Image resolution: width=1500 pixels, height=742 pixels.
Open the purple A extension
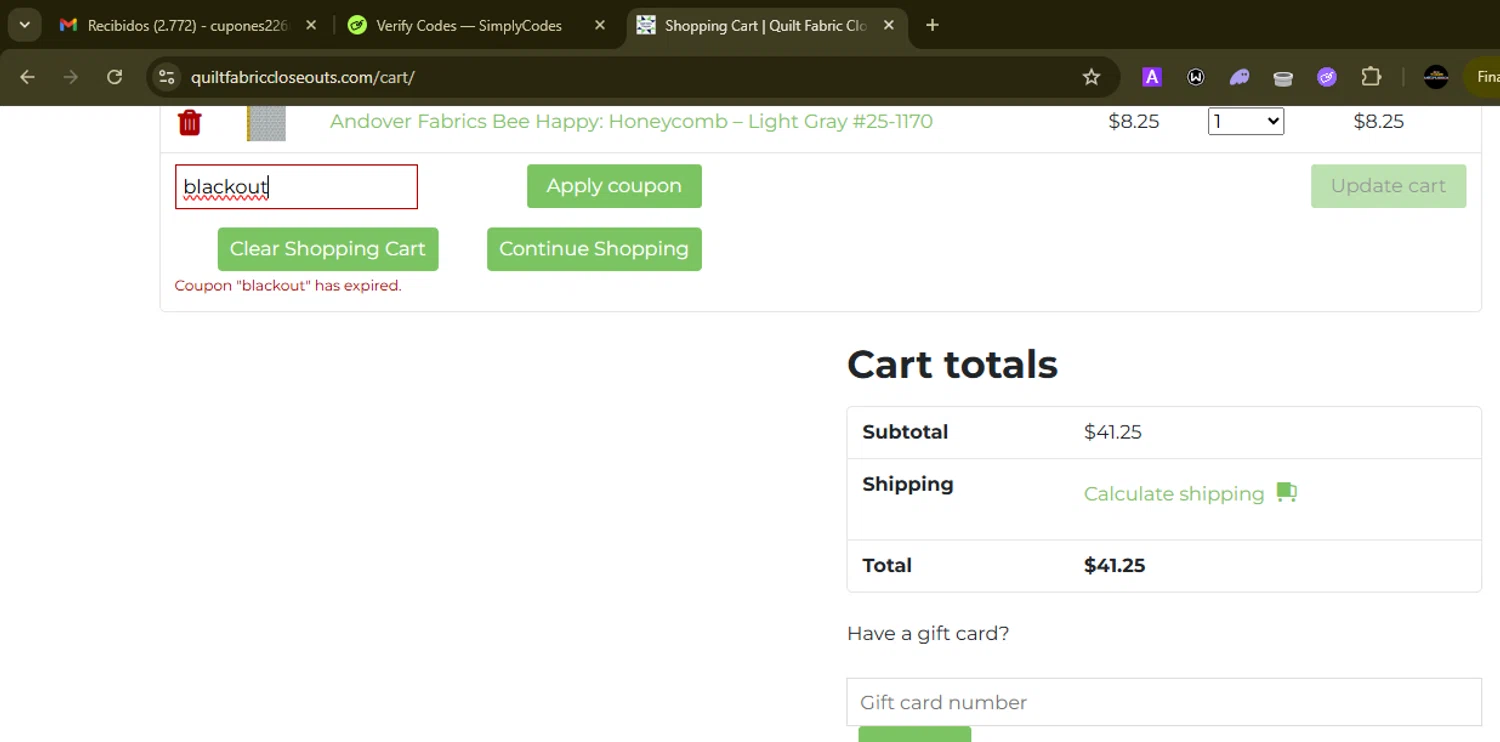pos(1152,77)
